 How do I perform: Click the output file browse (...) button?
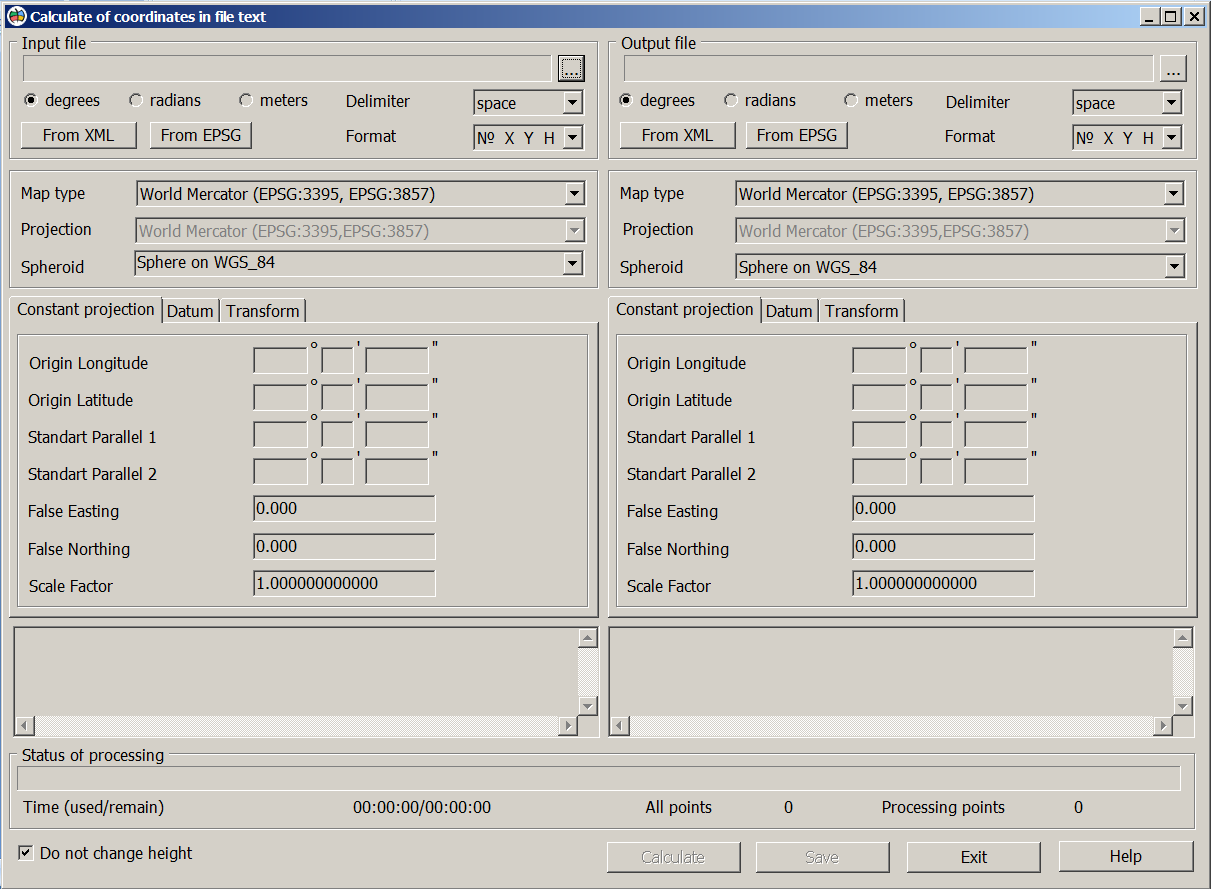click(1173, 69)
